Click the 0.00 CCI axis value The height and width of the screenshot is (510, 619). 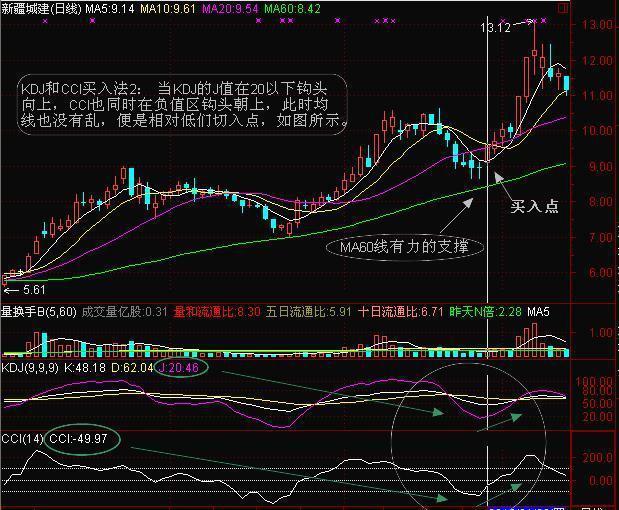601,480
